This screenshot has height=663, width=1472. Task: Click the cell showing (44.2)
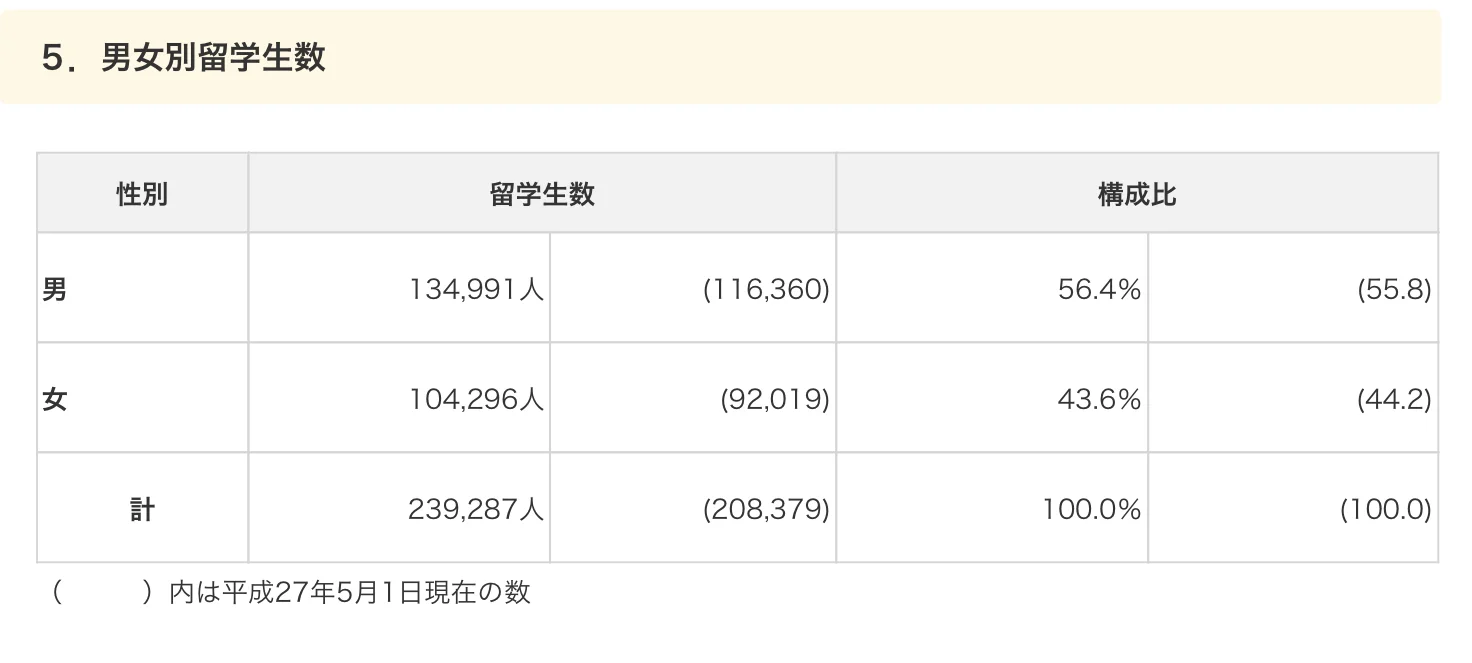1293,398
